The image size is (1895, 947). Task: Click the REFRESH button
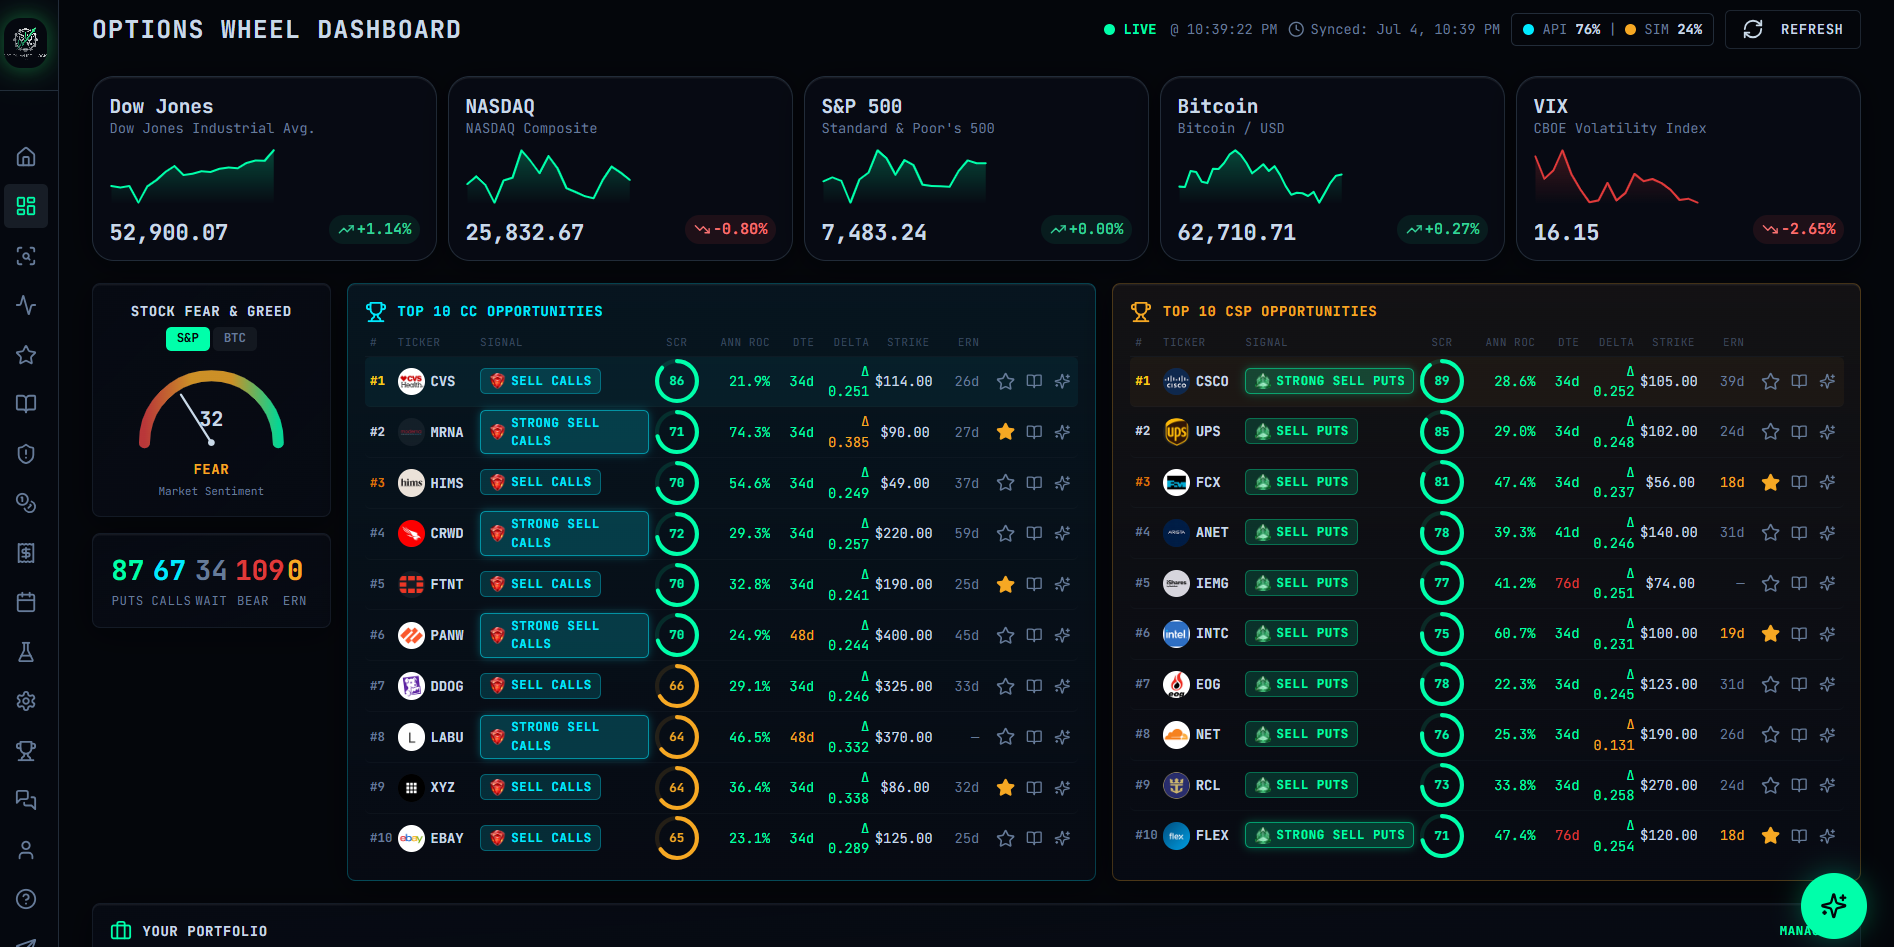[1792, 29]
